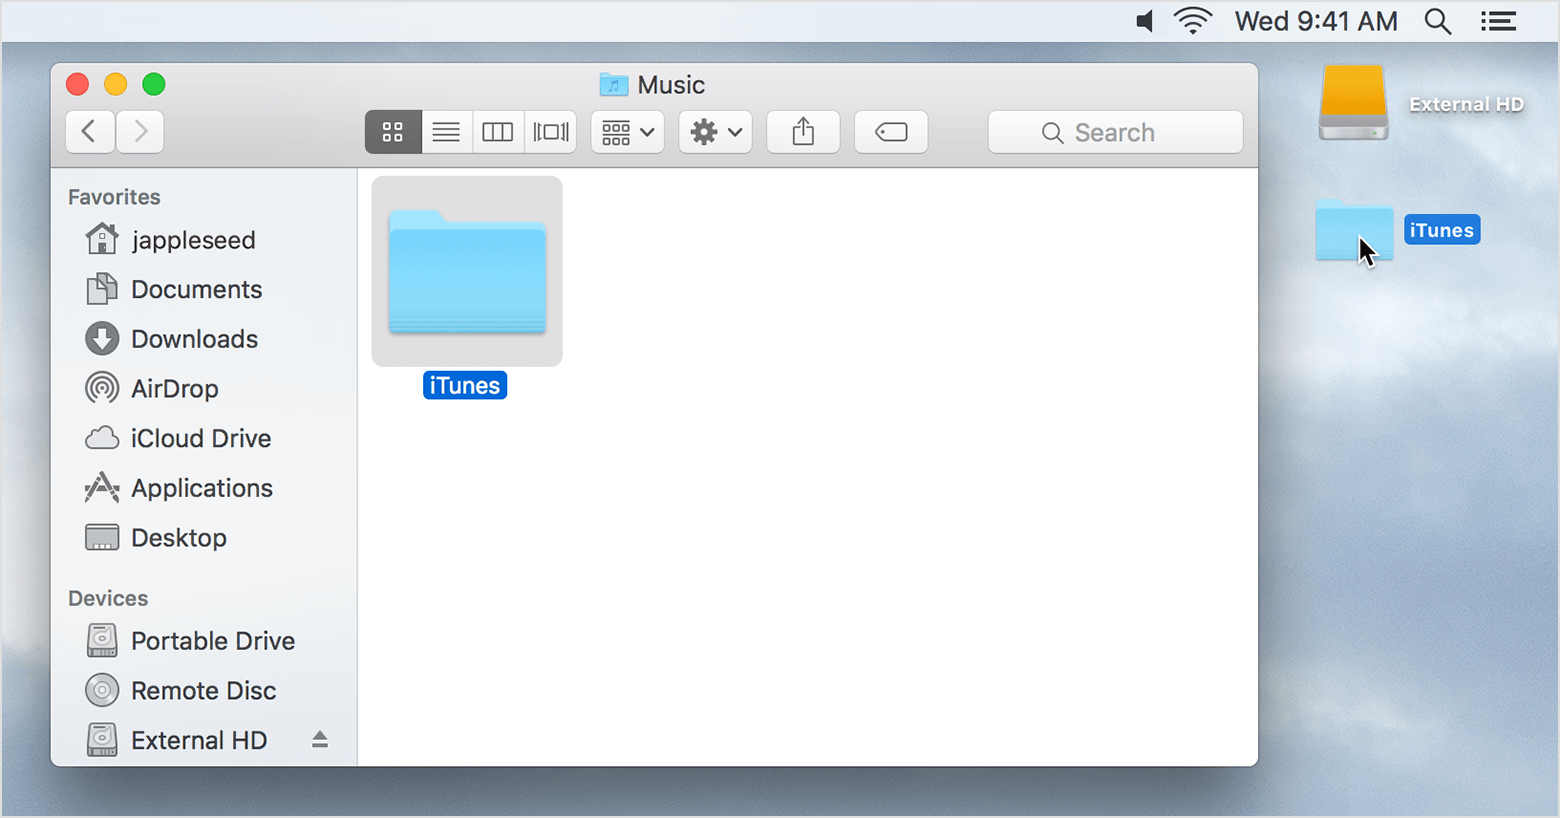
Task: Open jappleseed home folder in sidebar
Action: (171, 240)
